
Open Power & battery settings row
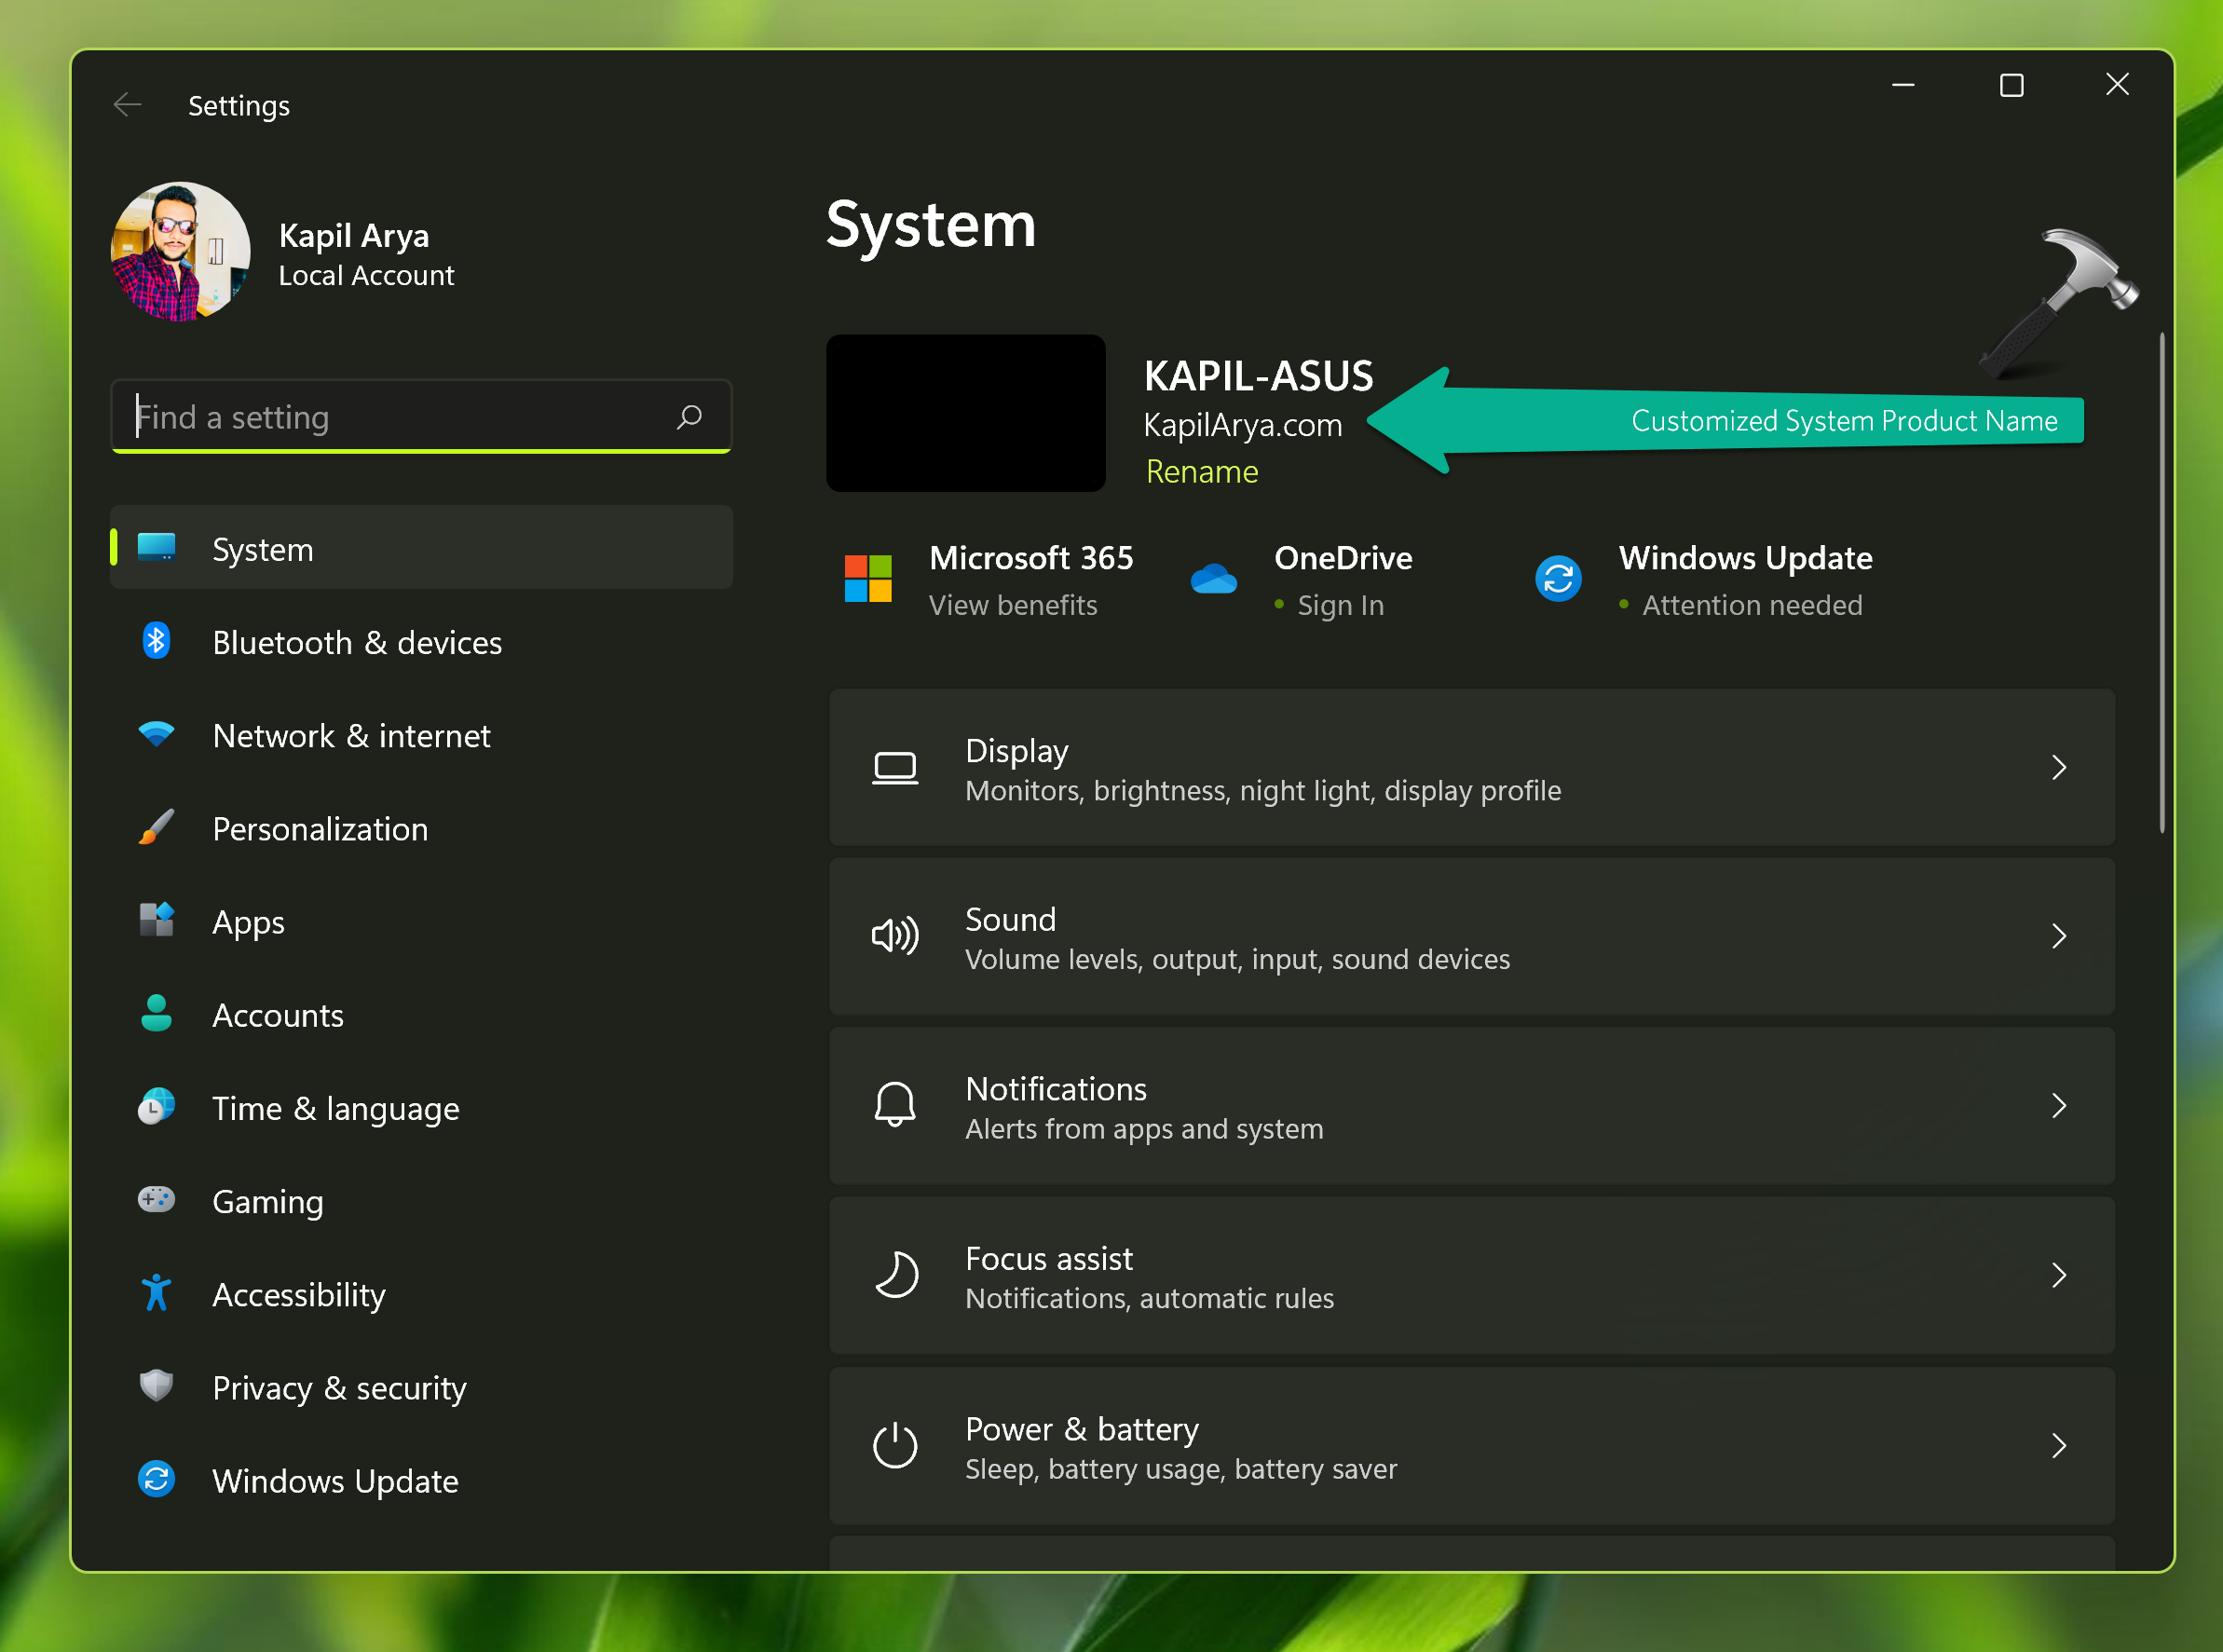click(x=1470, y=1446)
